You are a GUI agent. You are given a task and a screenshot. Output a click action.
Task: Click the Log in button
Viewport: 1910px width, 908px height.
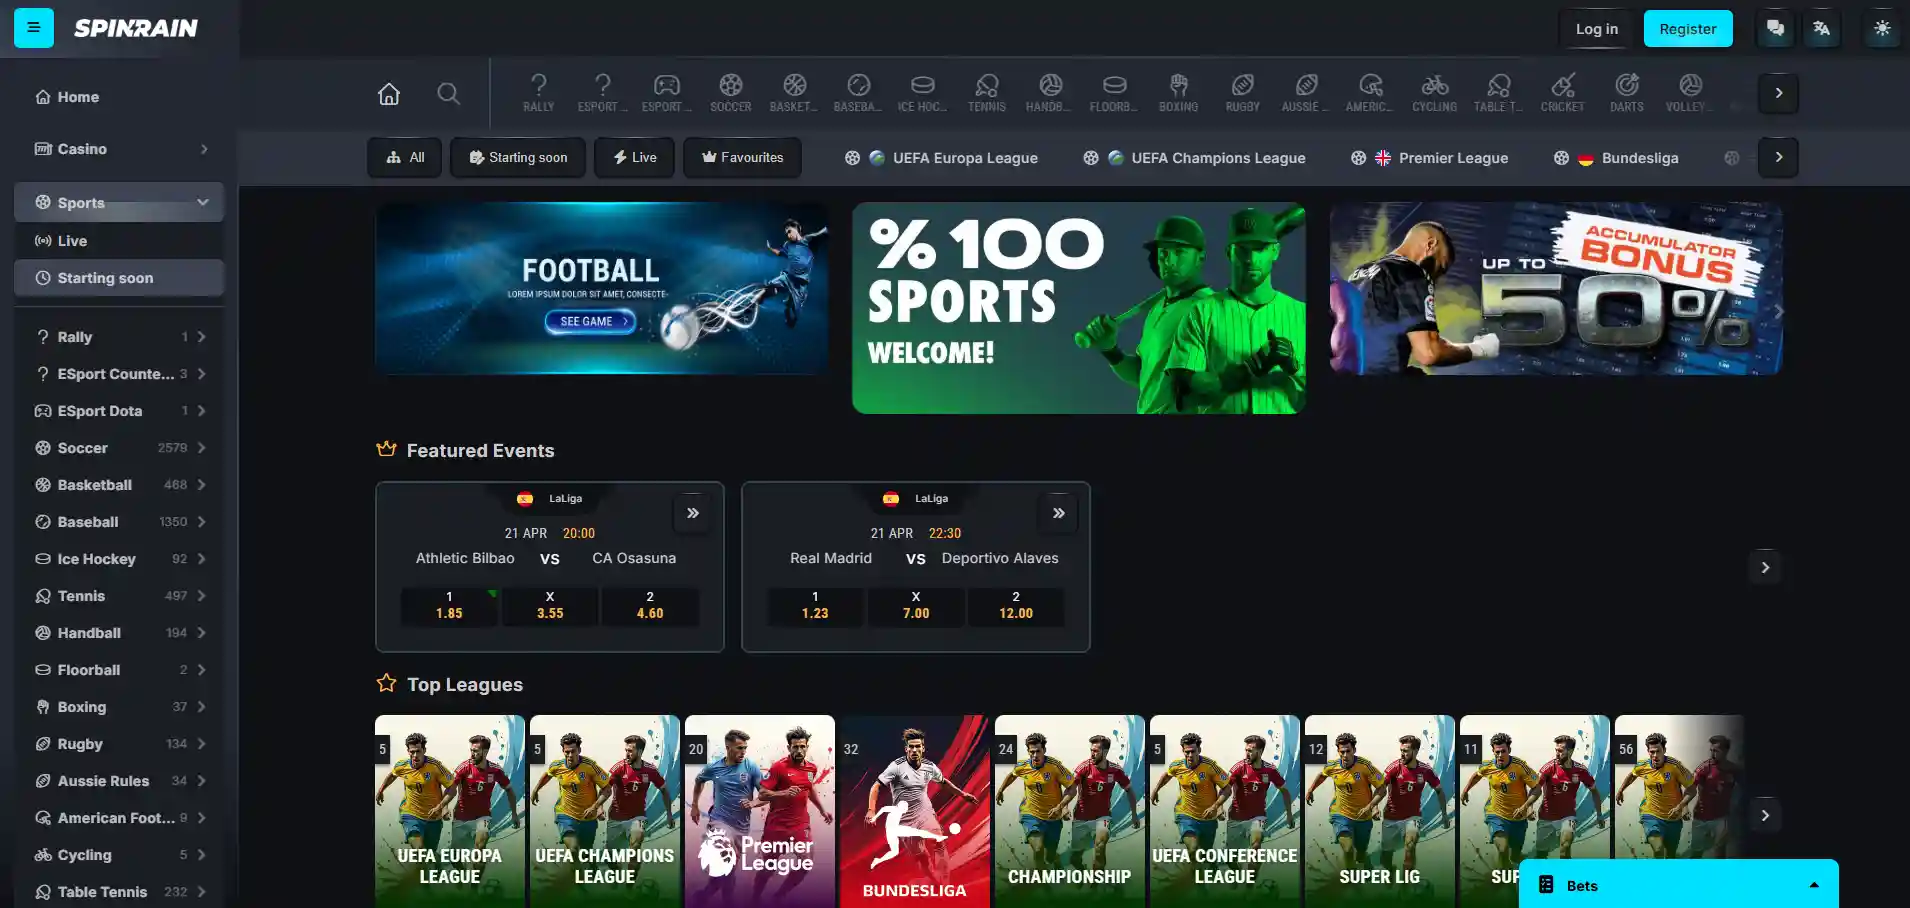point(1597,29)
